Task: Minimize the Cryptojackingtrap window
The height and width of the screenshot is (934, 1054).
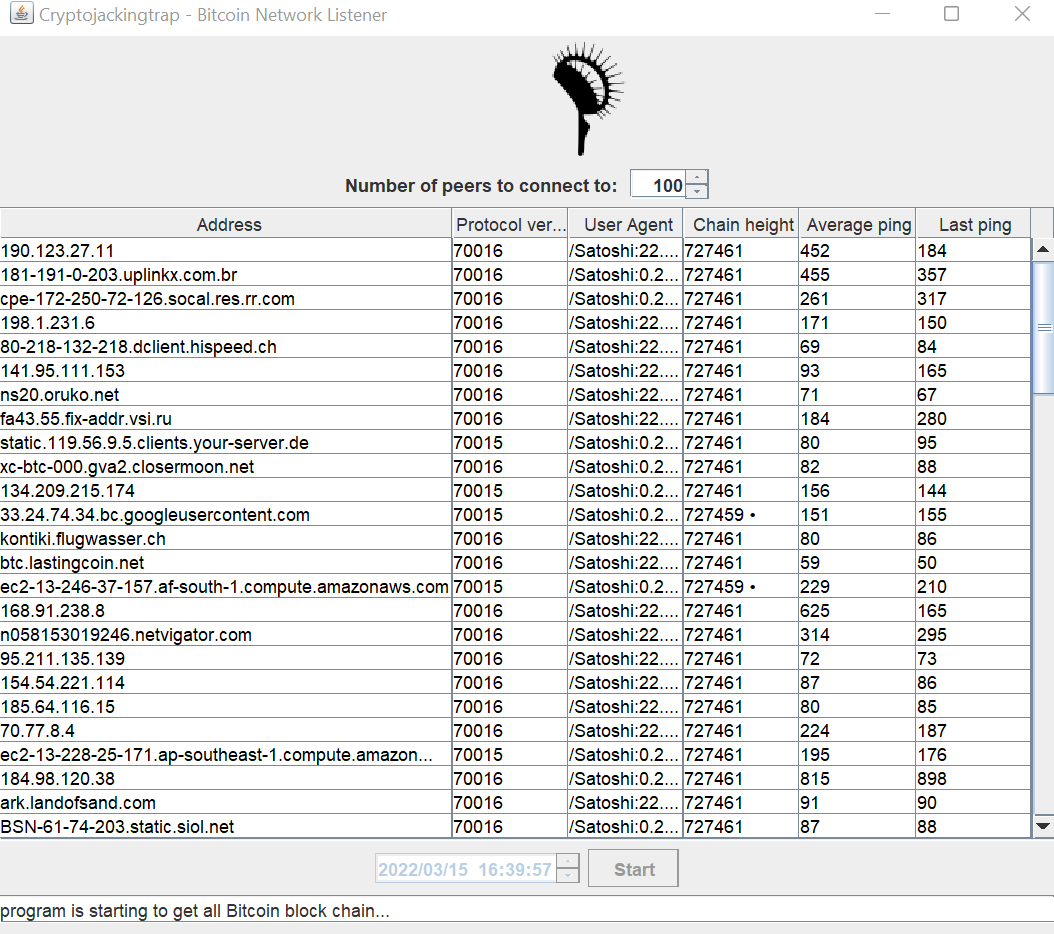Action: [883, 13]
